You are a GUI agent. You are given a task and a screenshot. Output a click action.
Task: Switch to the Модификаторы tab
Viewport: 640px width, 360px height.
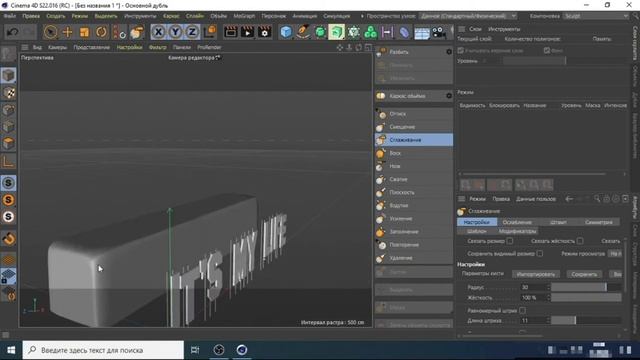pos(518,231)
